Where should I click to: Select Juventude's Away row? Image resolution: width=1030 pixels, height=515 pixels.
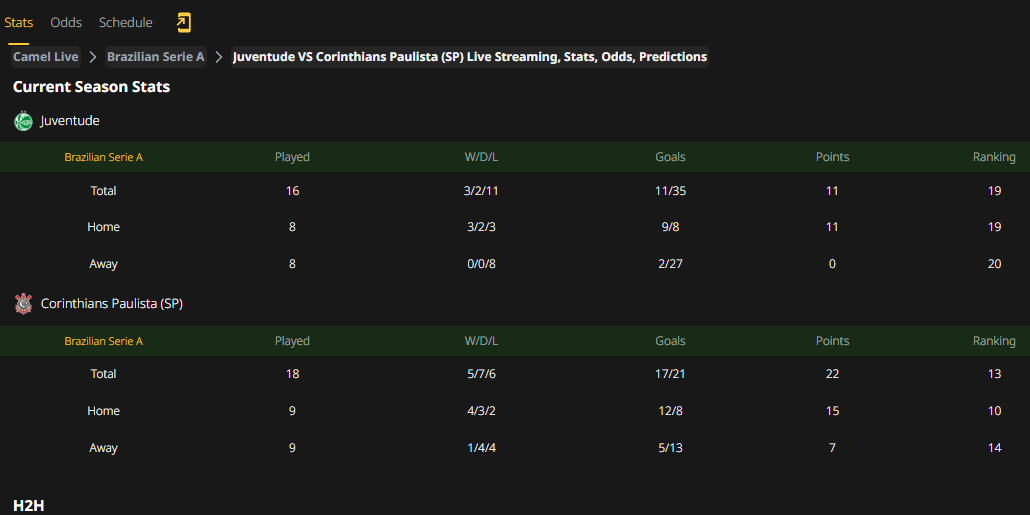tap(515, 264)
